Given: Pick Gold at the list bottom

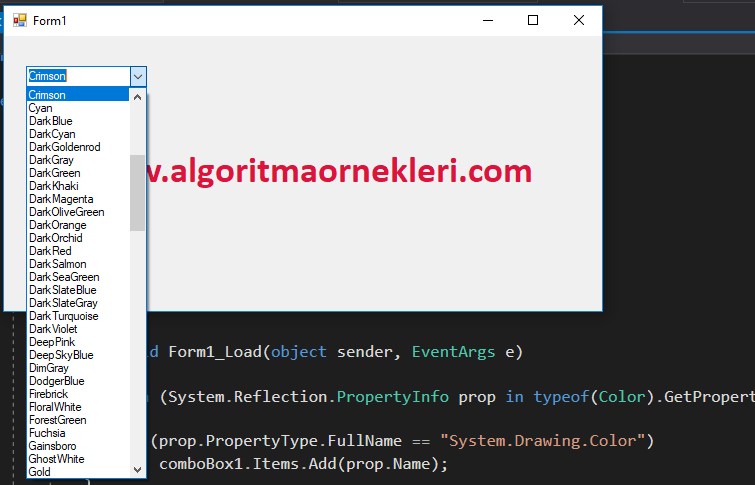Looking at the screenshot, I should point(40,471).
